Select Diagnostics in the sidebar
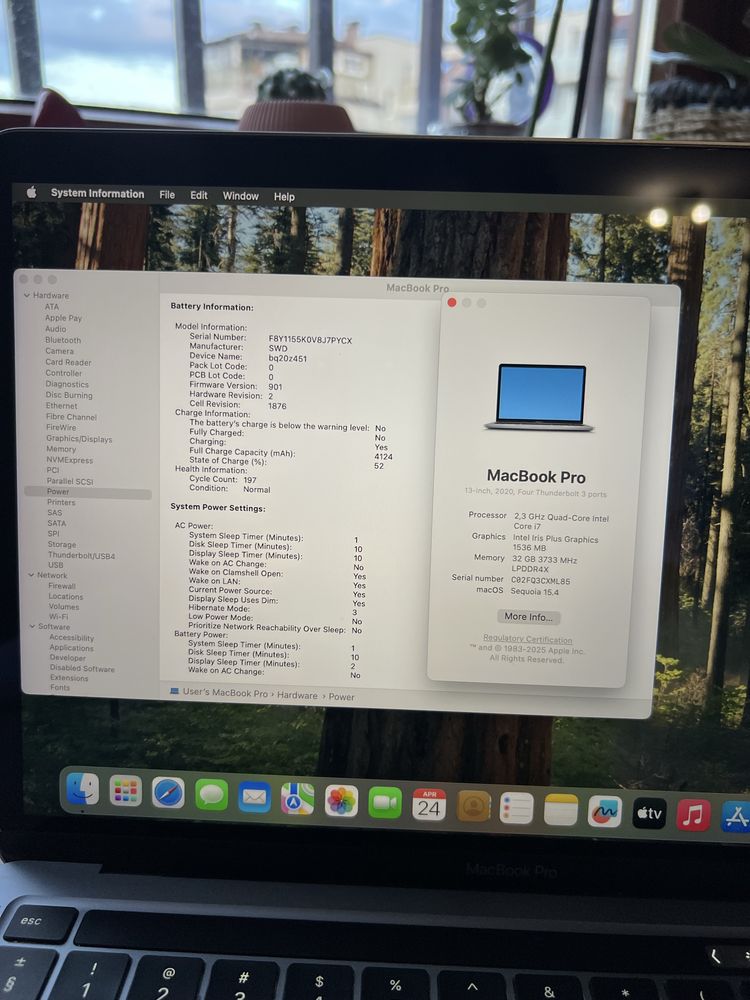This screenshot has height=1000, width=750. tap(67, 384)
